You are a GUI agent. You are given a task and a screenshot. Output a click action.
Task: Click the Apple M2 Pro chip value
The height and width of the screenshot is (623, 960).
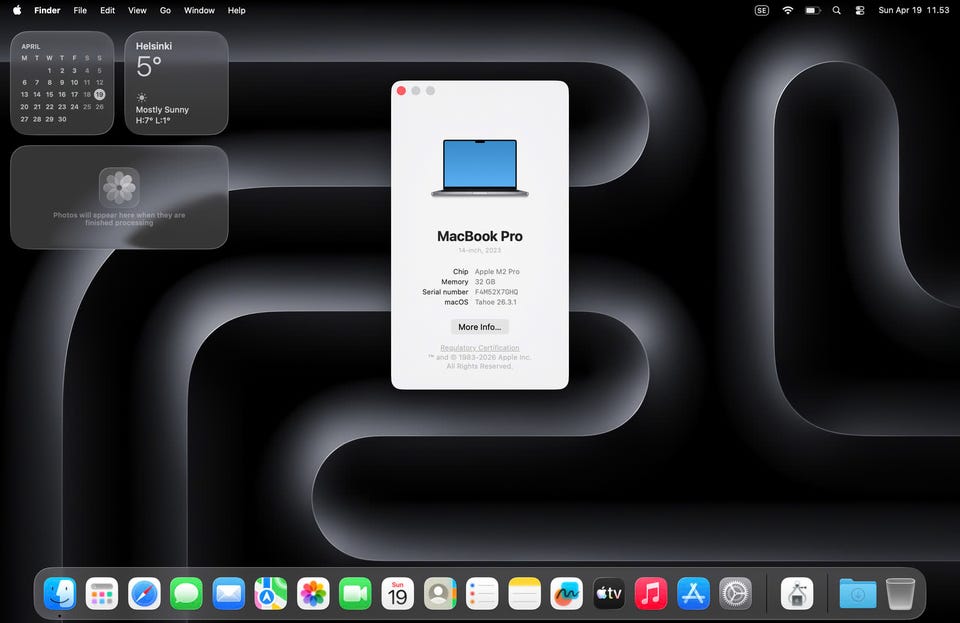click(497, 272)
